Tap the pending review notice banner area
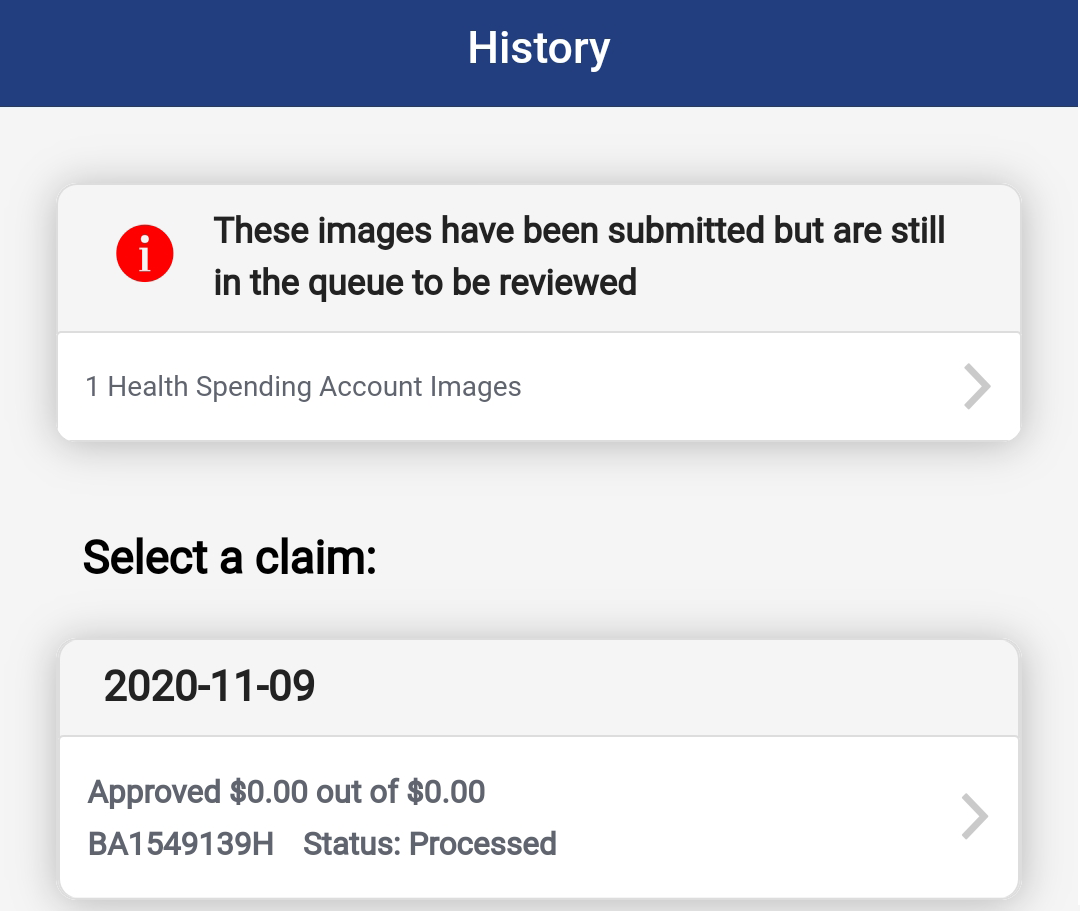The height and width of the screenshot is (911, 1080). coord(539,258)
